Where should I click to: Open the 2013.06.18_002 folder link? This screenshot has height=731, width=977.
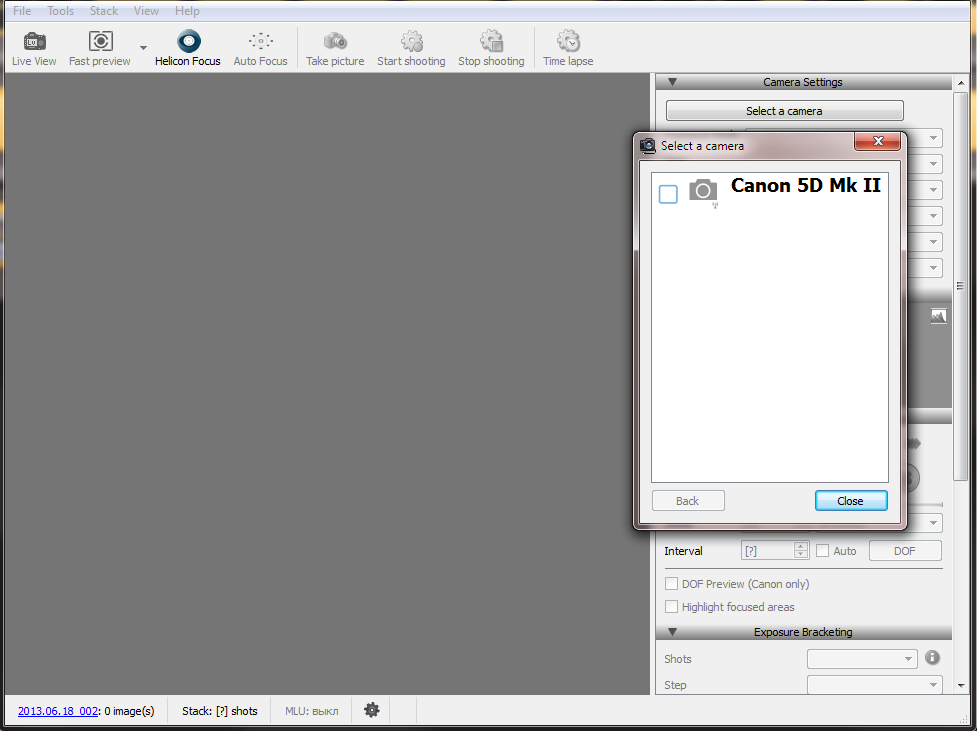coord(58,711)
